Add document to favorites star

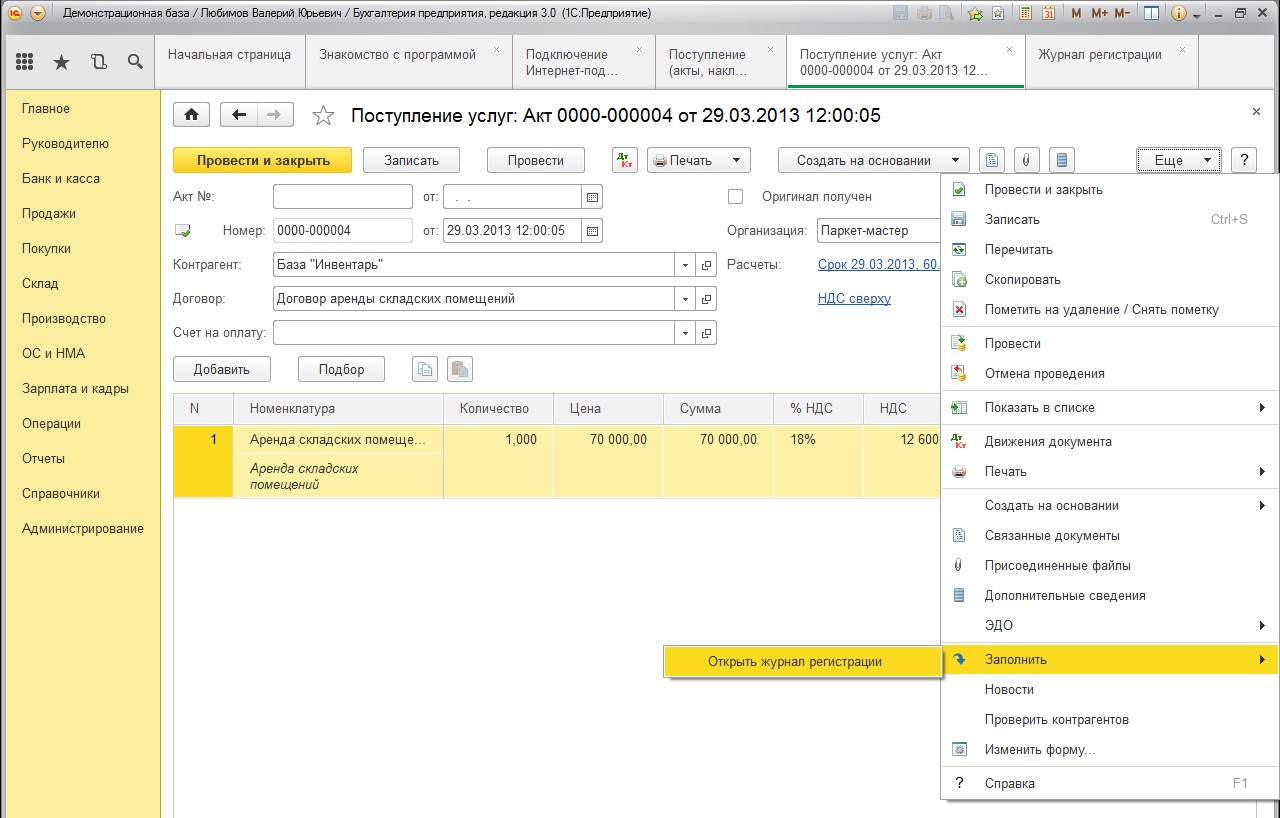point(323,116)
